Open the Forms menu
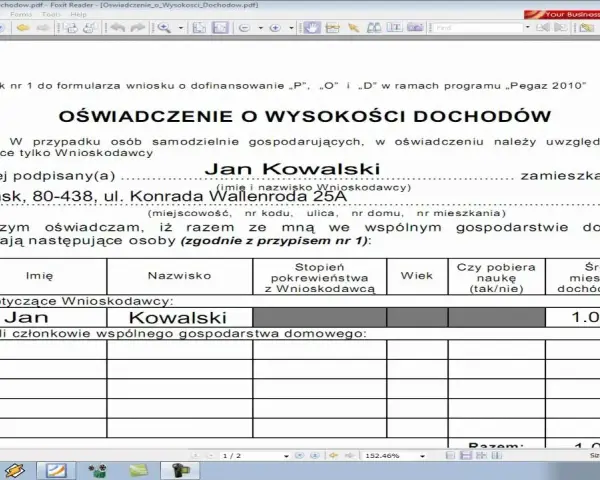 pos(21,15)
